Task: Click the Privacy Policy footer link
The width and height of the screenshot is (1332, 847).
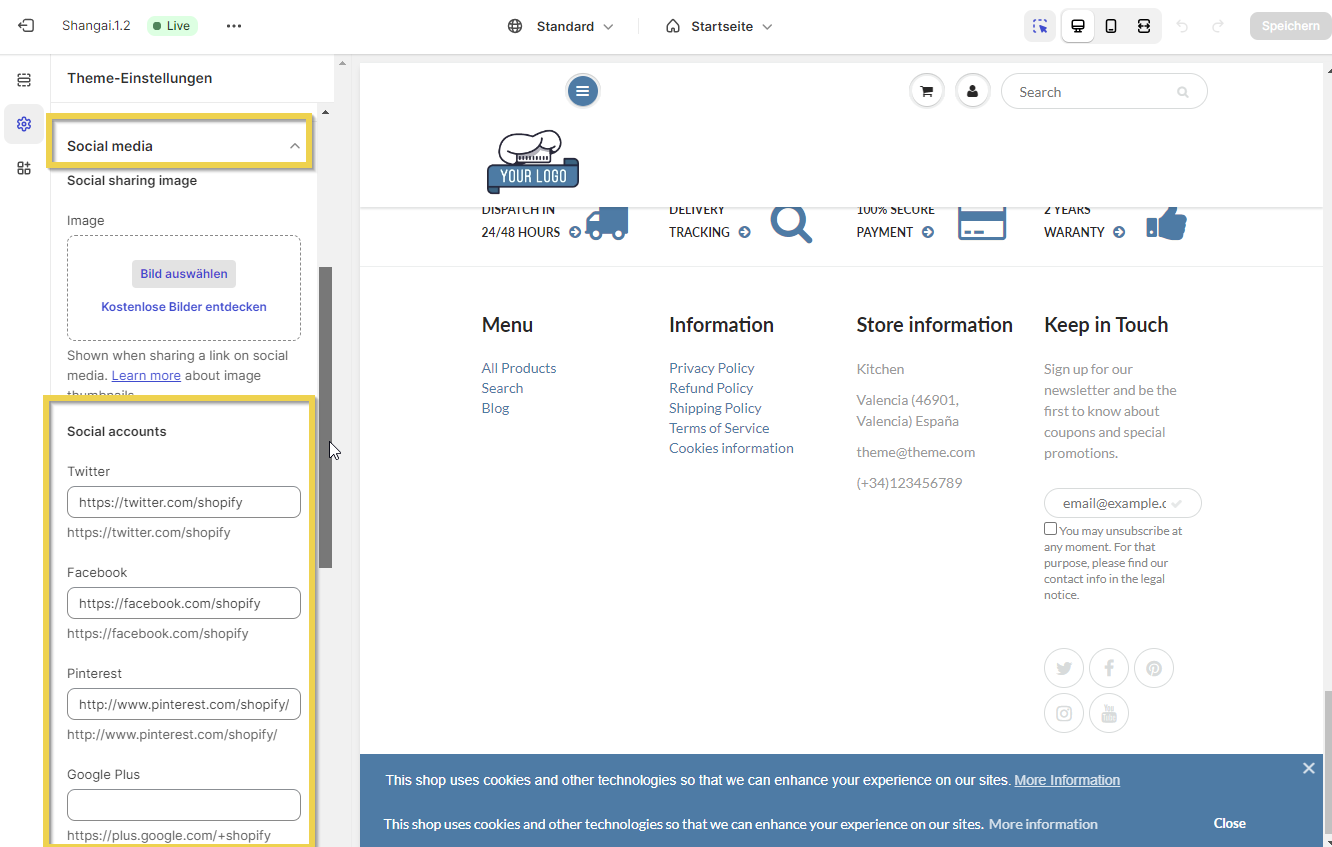Action: coord(711,368)
